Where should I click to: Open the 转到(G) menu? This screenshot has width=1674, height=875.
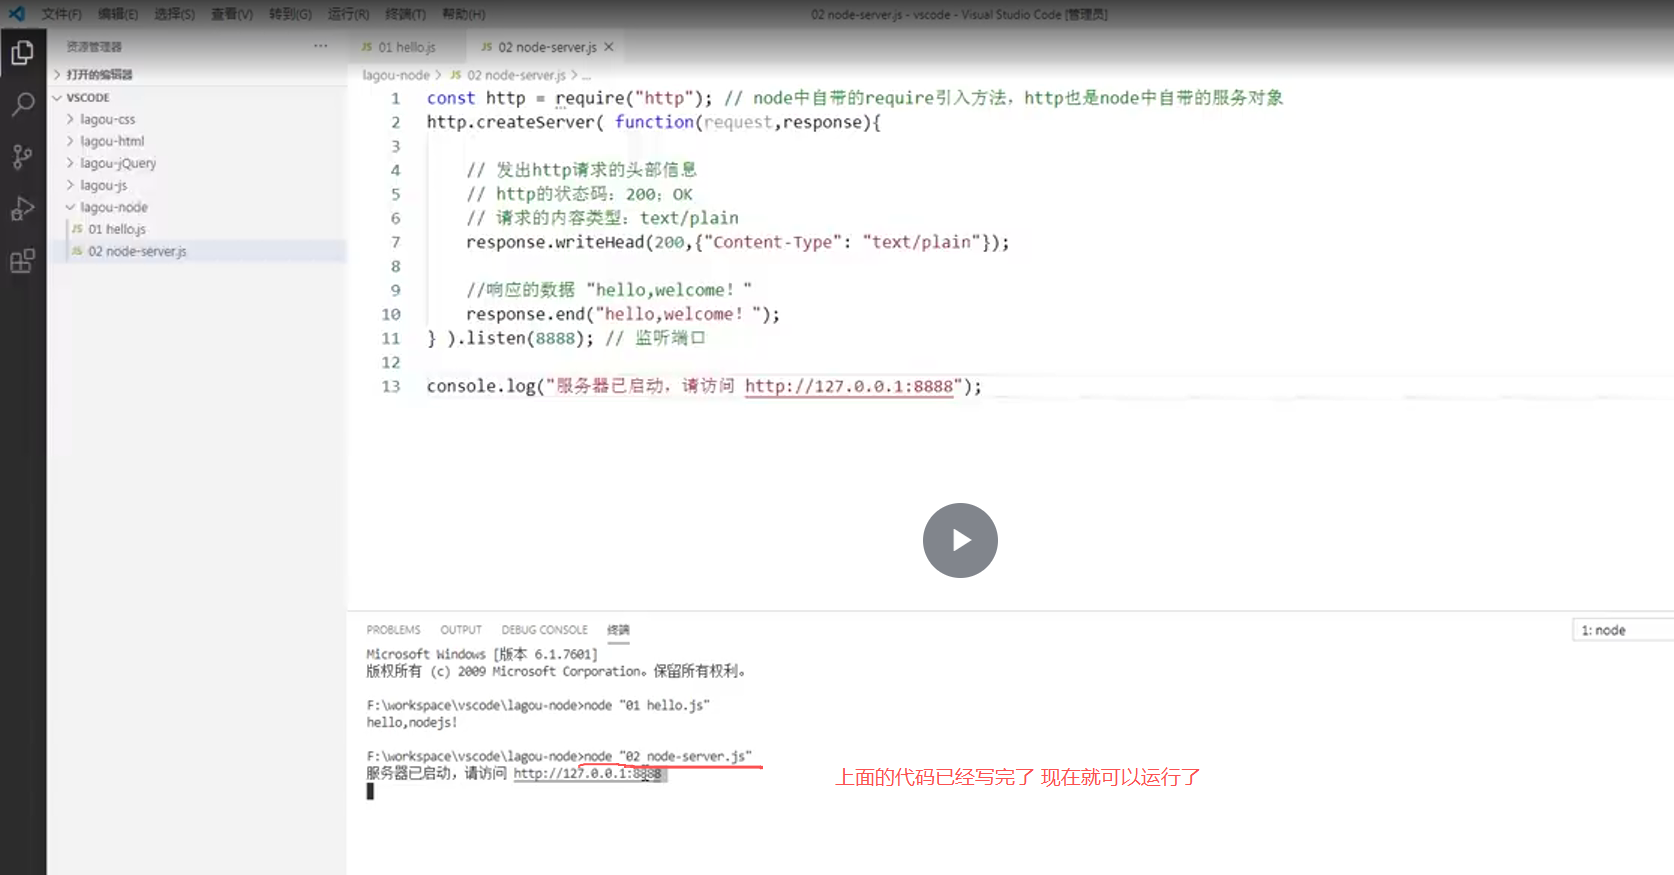pos(290,14)
